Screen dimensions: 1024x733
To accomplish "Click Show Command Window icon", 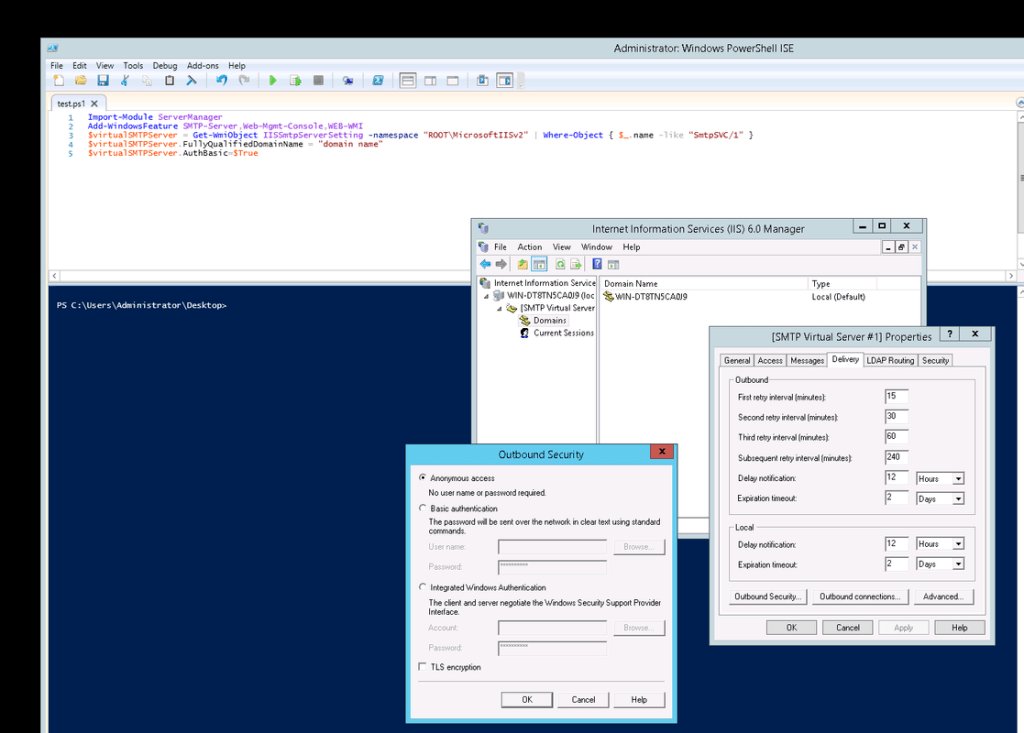I will click(x=482, y=80).
